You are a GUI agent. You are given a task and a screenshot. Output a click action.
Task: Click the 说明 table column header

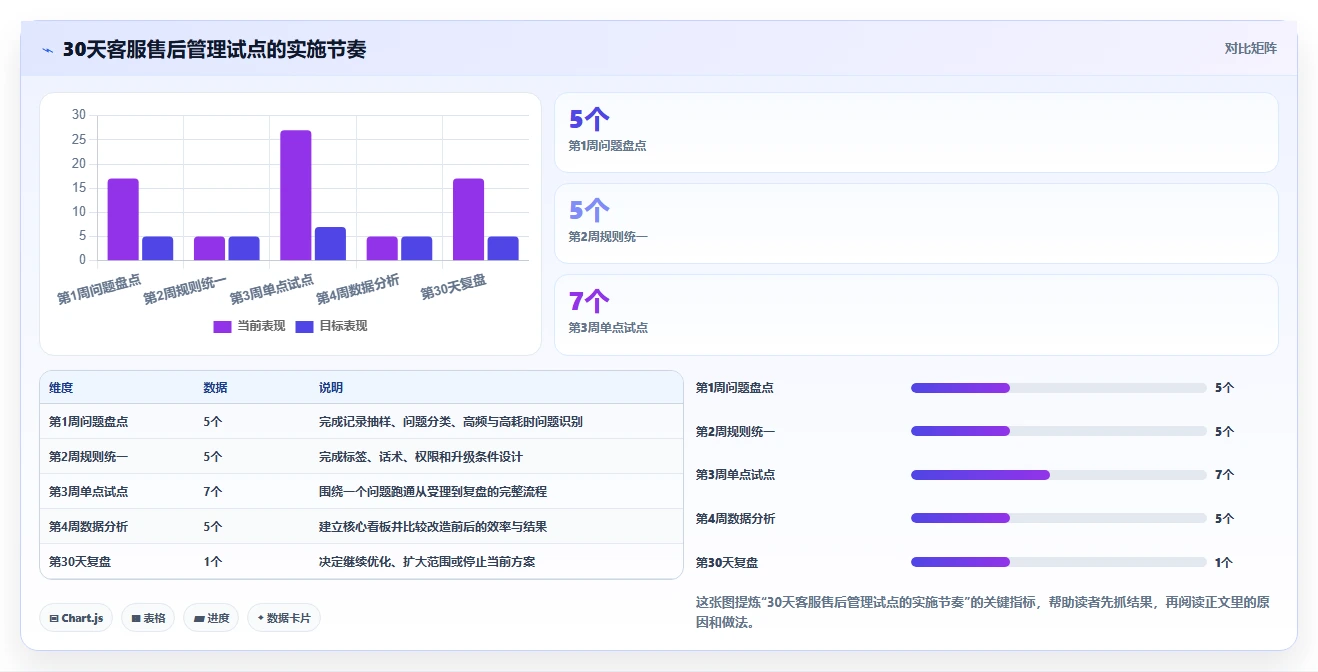coord(331,388)
